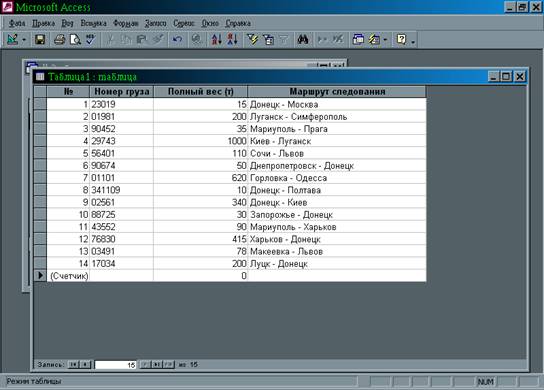The height and width of the screenshot is (390, 544).
Task: Sort records ascending with the A-Z icon
Action: click(216, 40)
